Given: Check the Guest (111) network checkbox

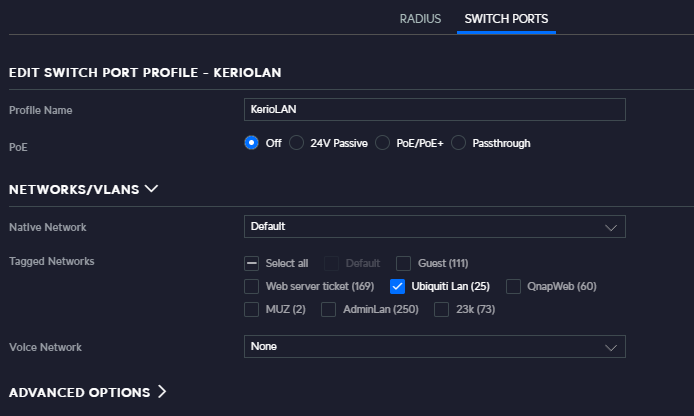Looking at the screenshot, I should [x=404, y=263].
